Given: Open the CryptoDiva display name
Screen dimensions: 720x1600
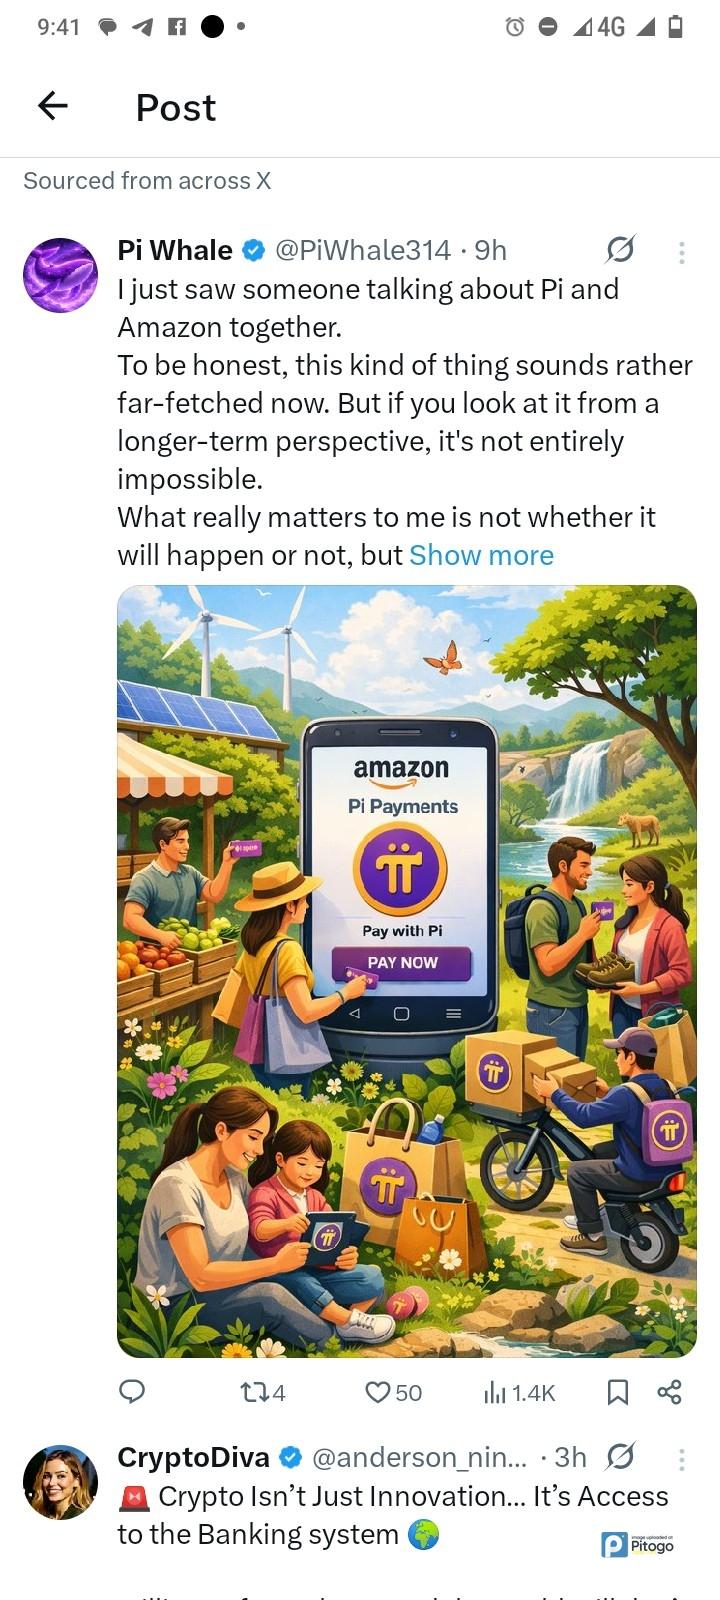Looking at the screenshot, I should coord(193,1458).
